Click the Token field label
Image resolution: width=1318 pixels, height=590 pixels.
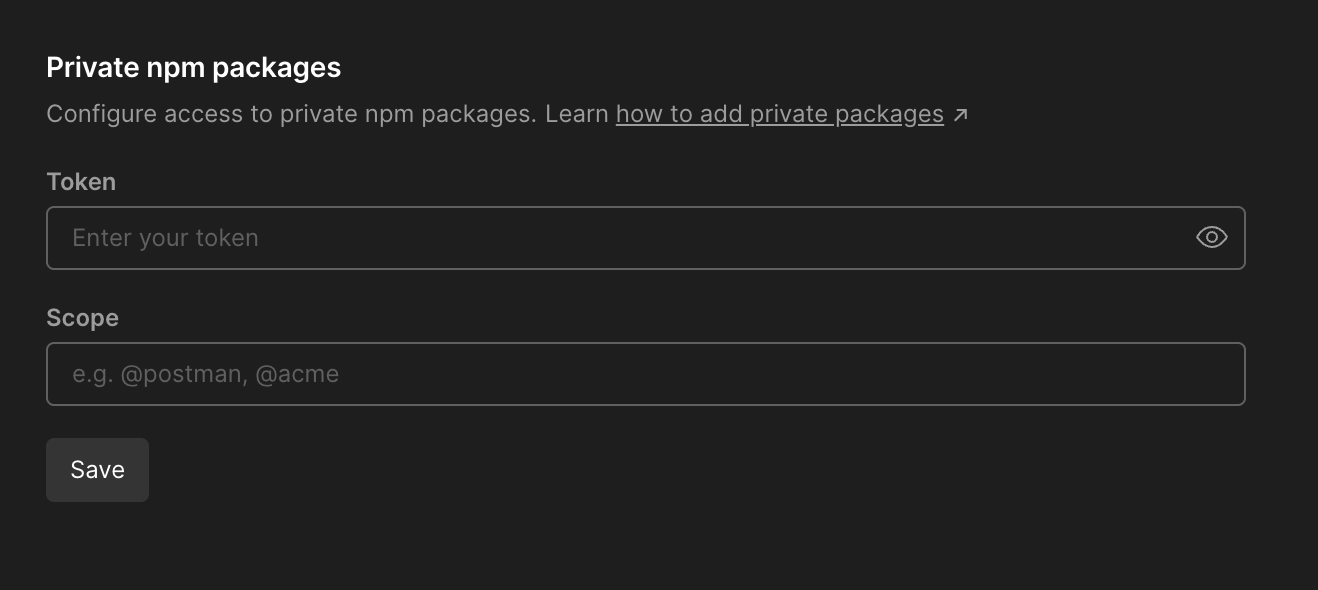coord(81,182)
